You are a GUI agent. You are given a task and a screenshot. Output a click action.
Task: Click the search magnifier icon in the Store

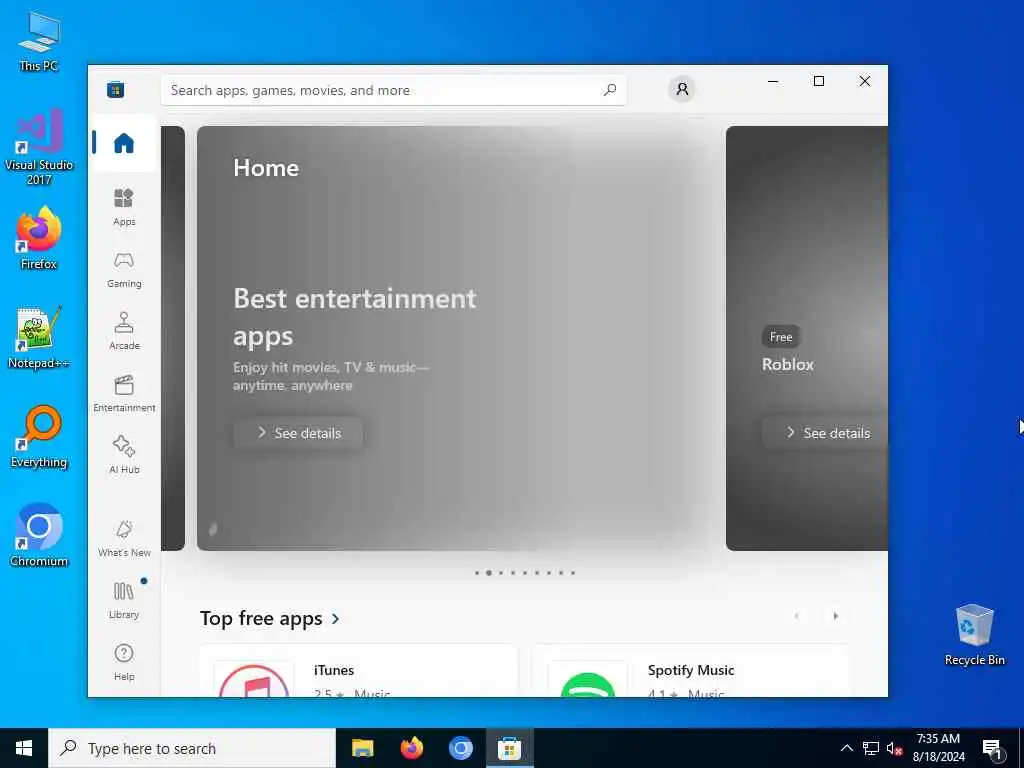[610, 89]
